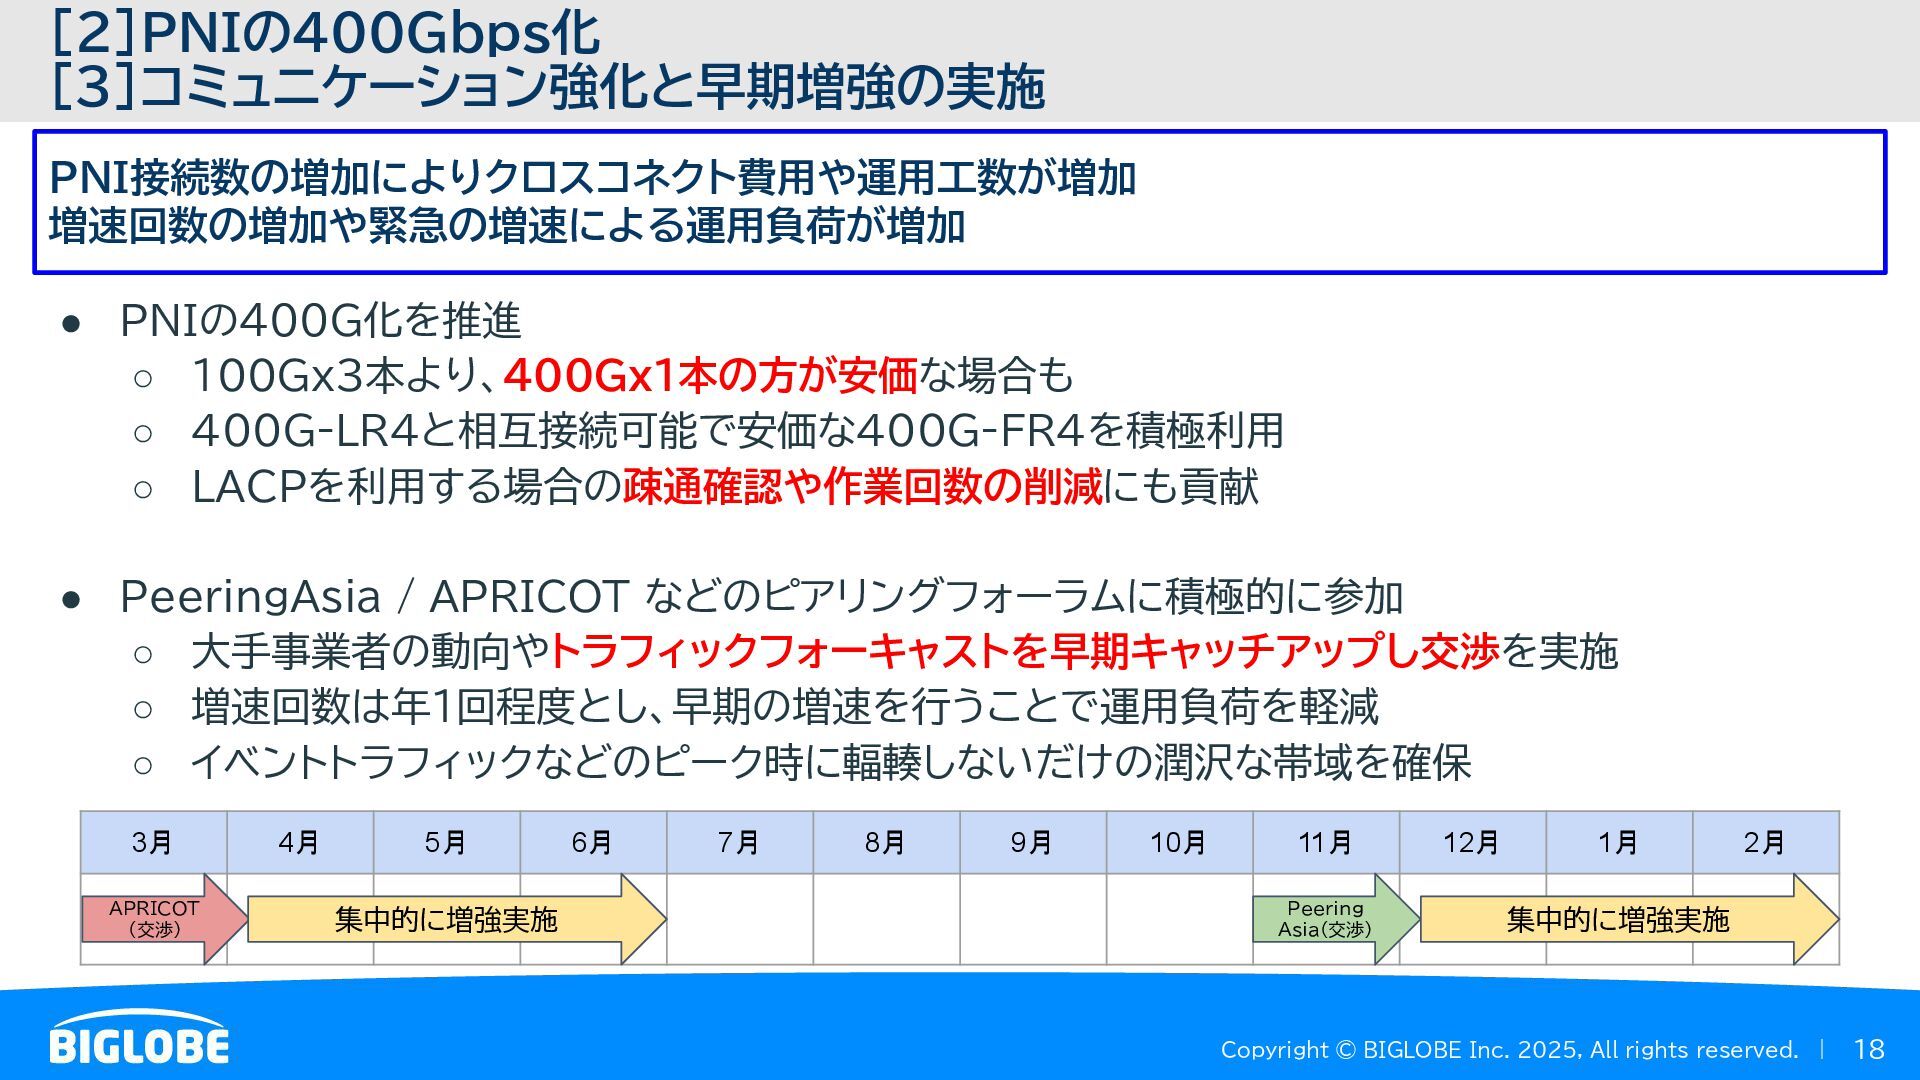Click the 7月 header cell
This screenshot has width=1920, height=1080.
740,843
